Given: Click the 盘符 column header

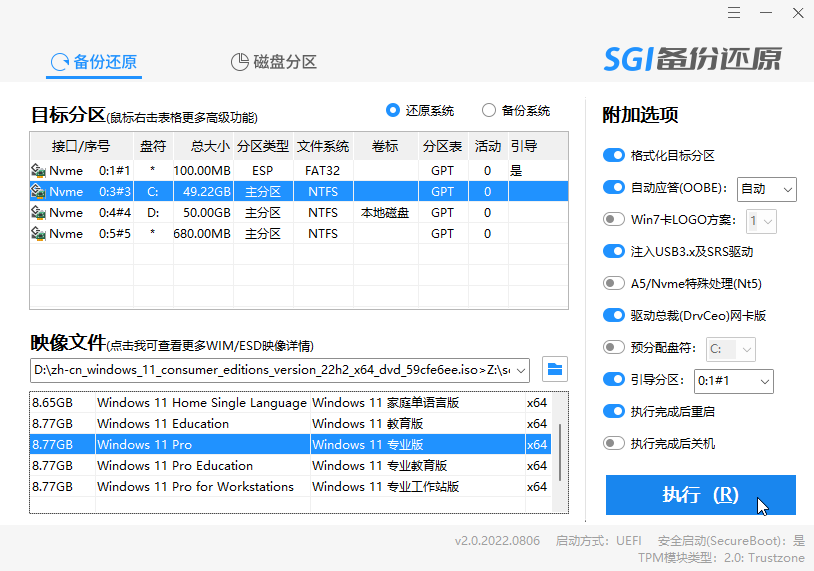Looking at the screenshot, I should pos(153,146).
